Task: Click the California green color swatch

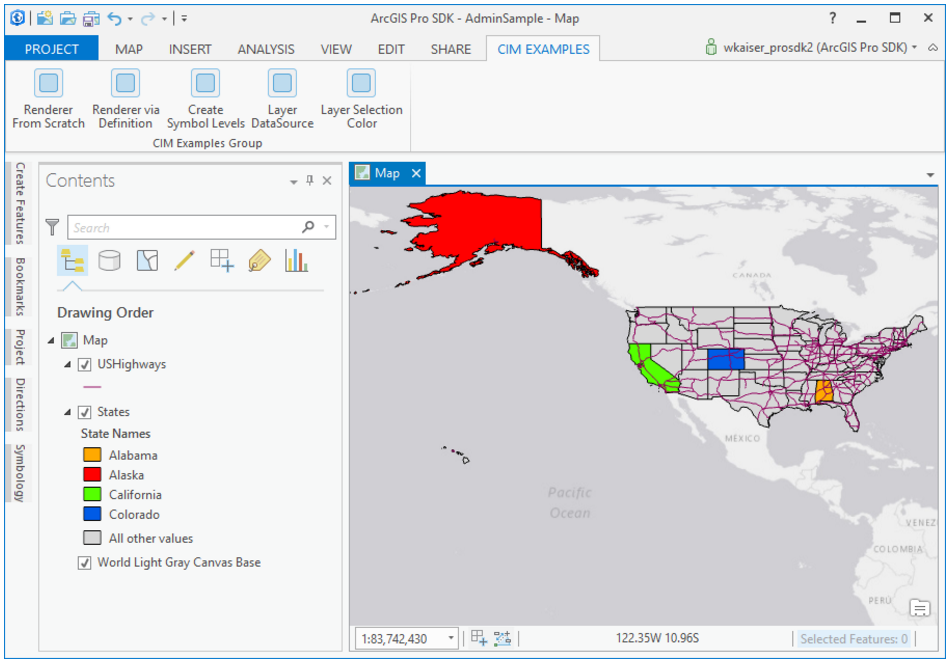Action: [92, 495]
